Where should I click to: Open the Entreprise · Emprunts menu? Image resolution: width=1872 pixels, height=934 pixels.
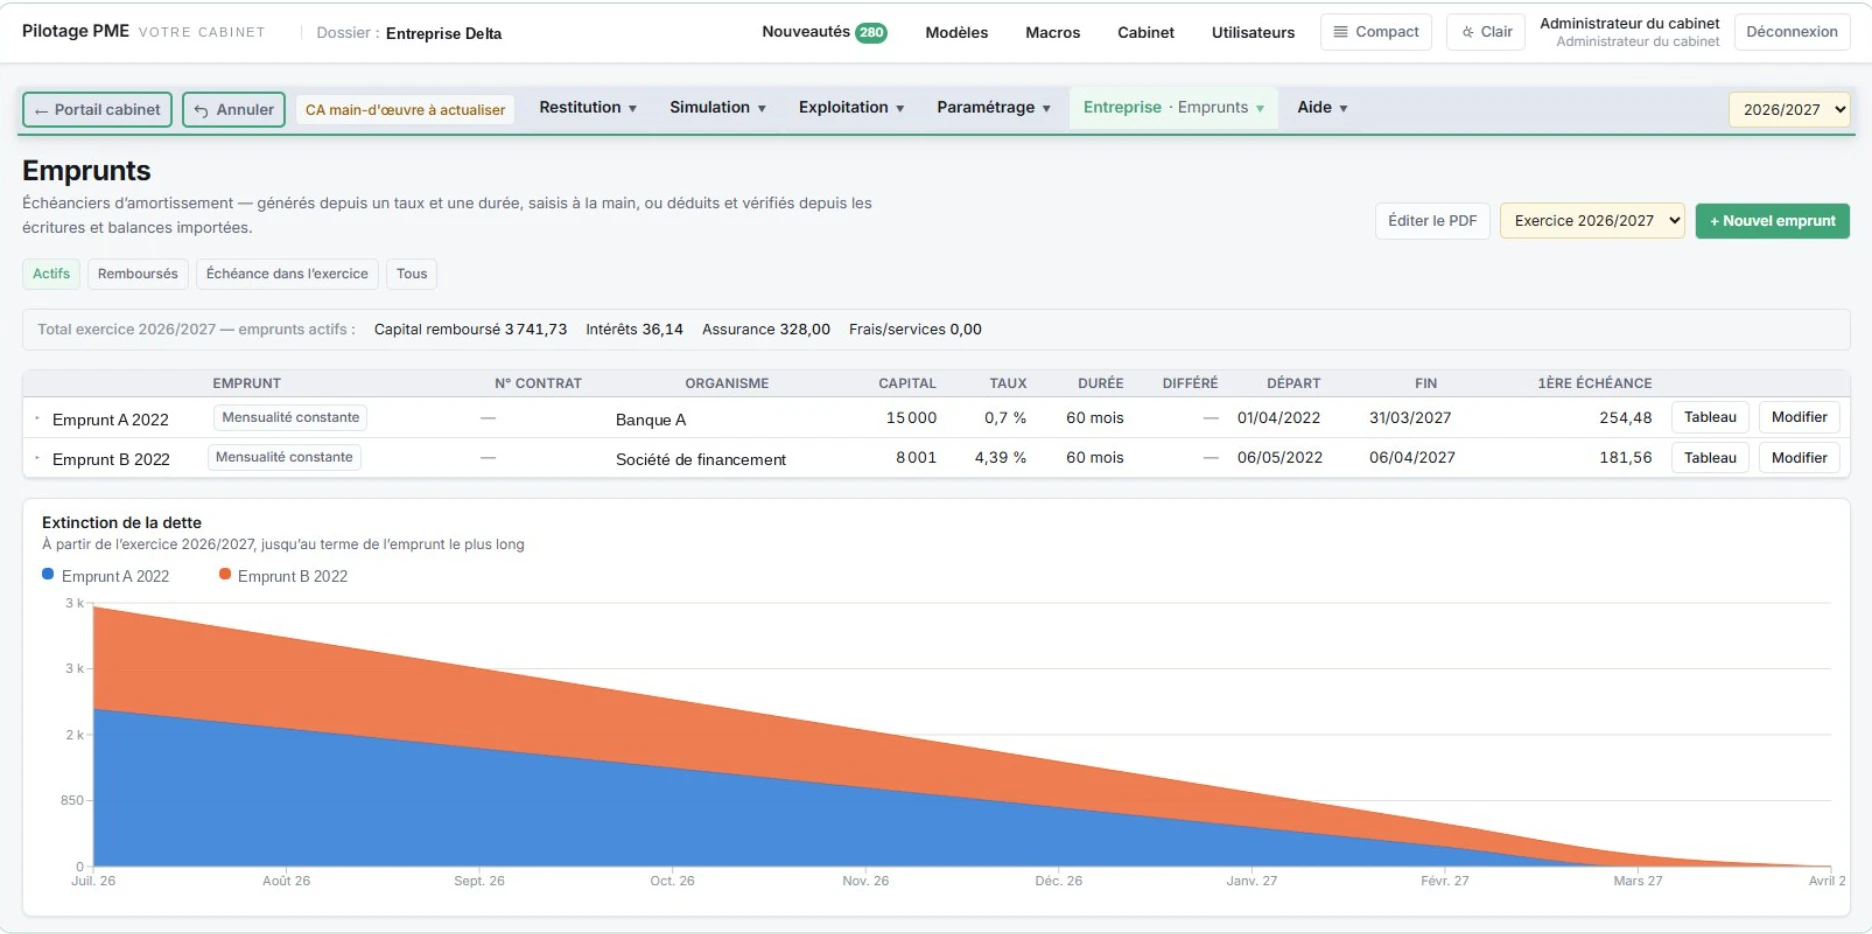(1174, 108)
